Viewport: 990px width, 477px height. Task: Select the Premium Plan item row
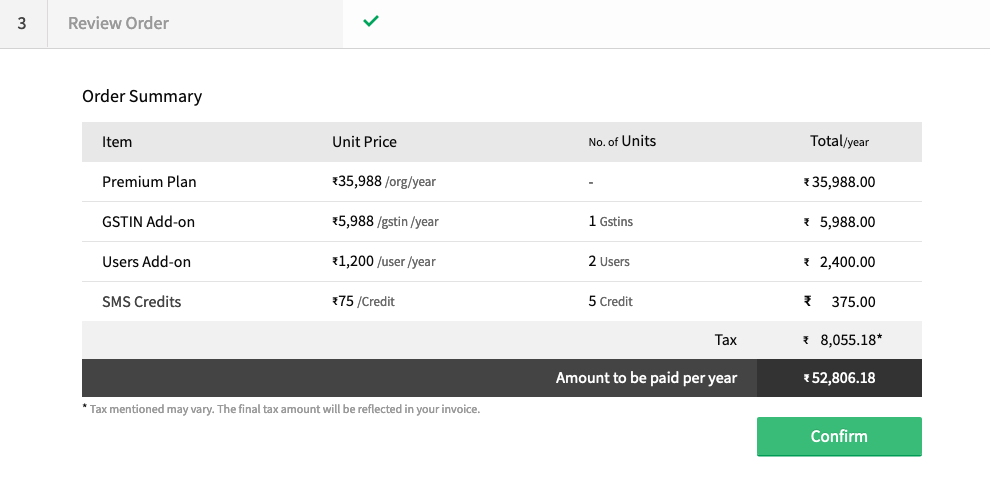(149, 182)
